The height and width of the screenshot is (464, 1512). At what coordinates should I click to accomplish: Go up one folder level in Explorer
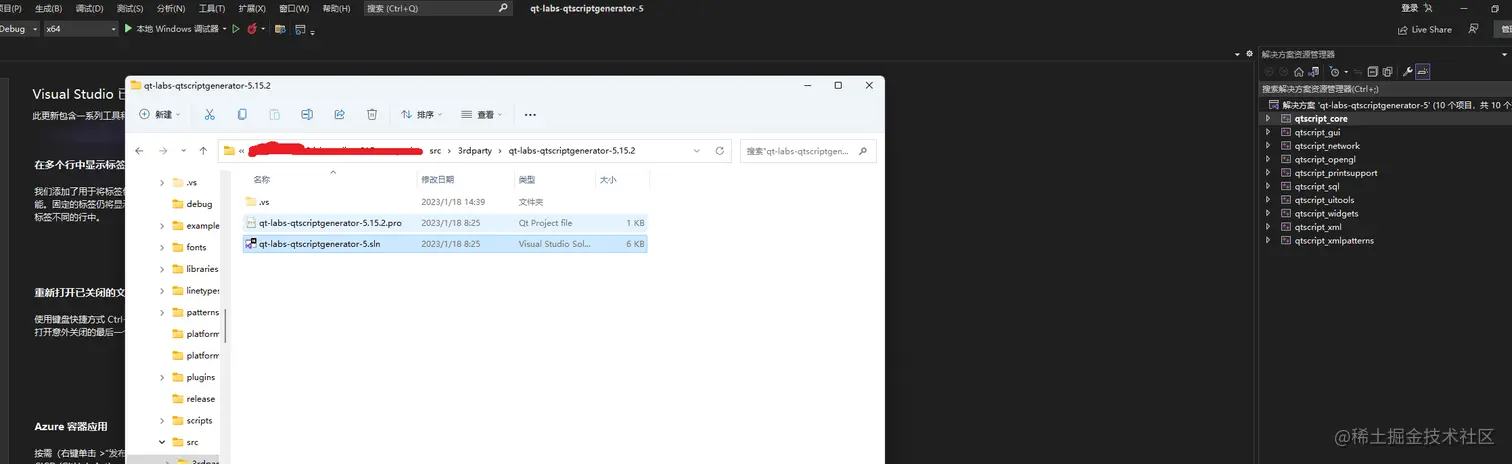coord(203,151)
